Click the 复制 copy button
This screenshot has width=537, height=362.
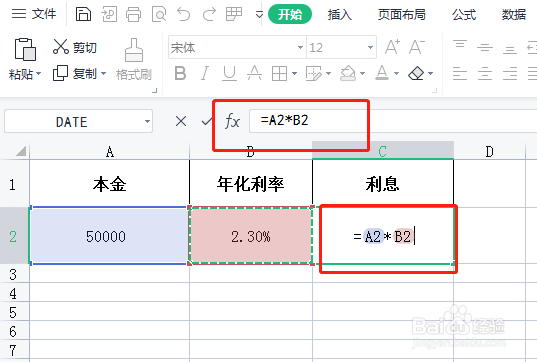75,73
